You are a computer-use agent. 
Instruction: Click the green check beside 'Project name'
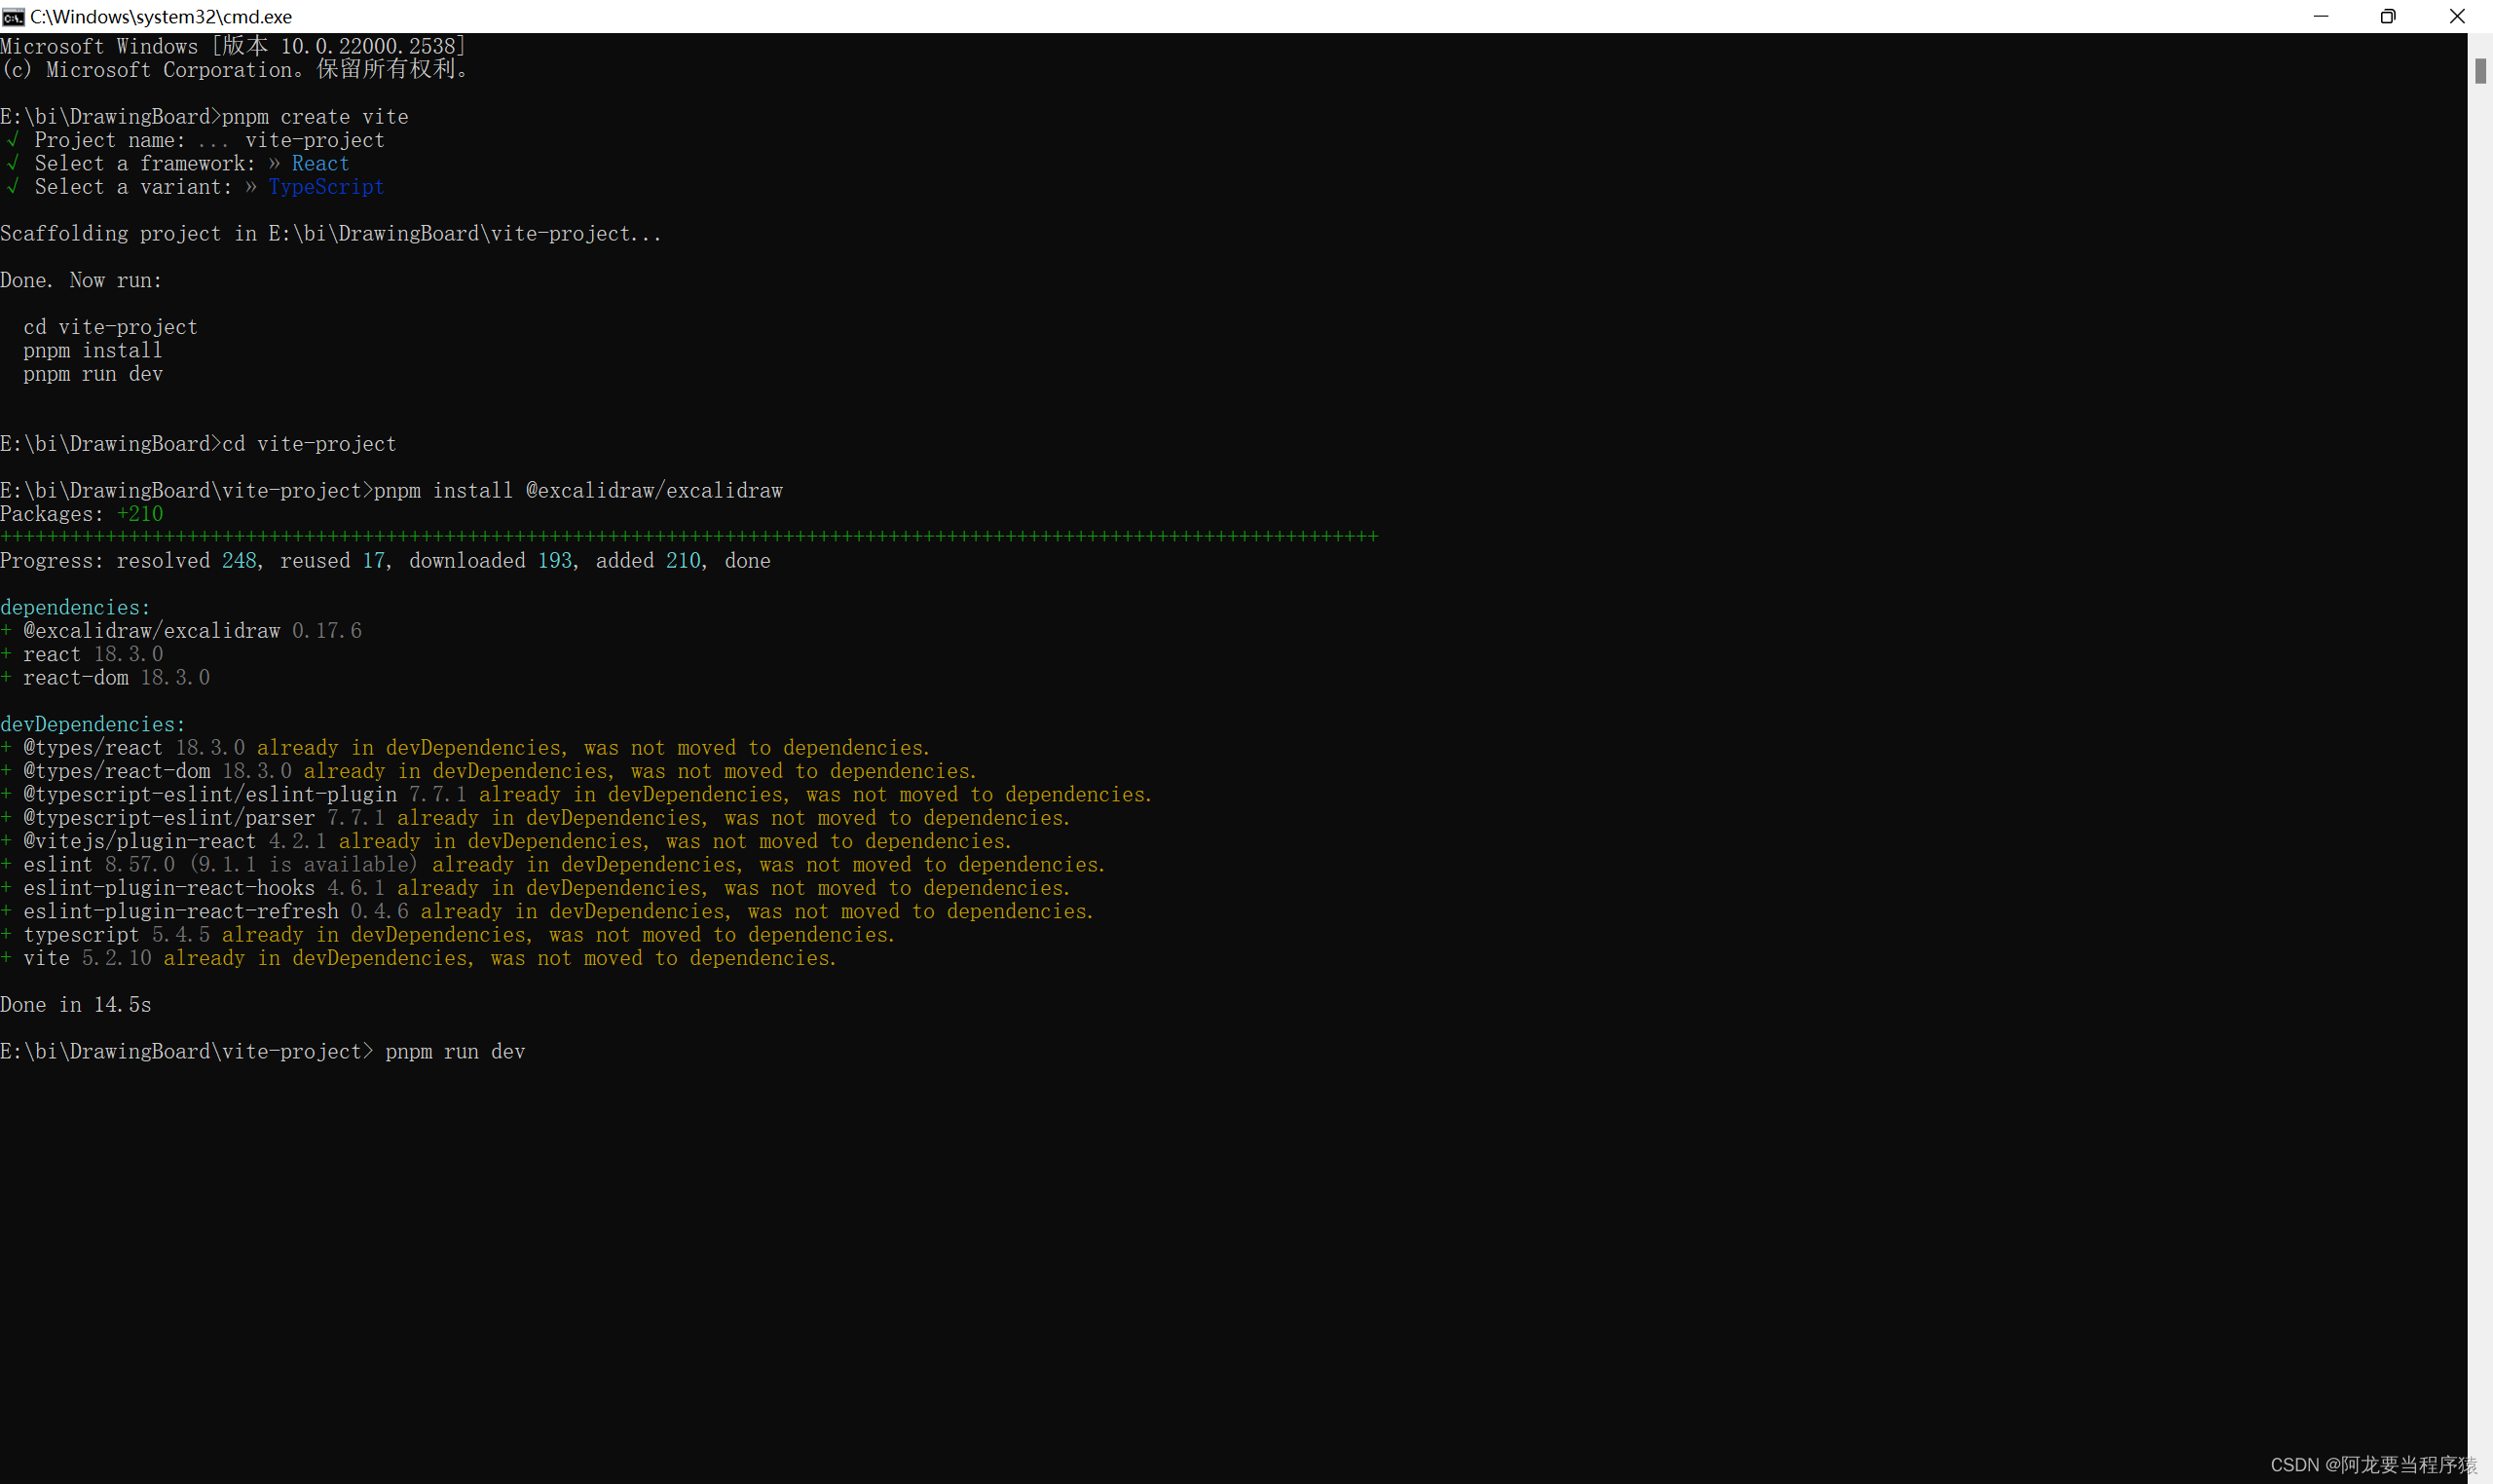pyautogui.click(x=12, y=140)
